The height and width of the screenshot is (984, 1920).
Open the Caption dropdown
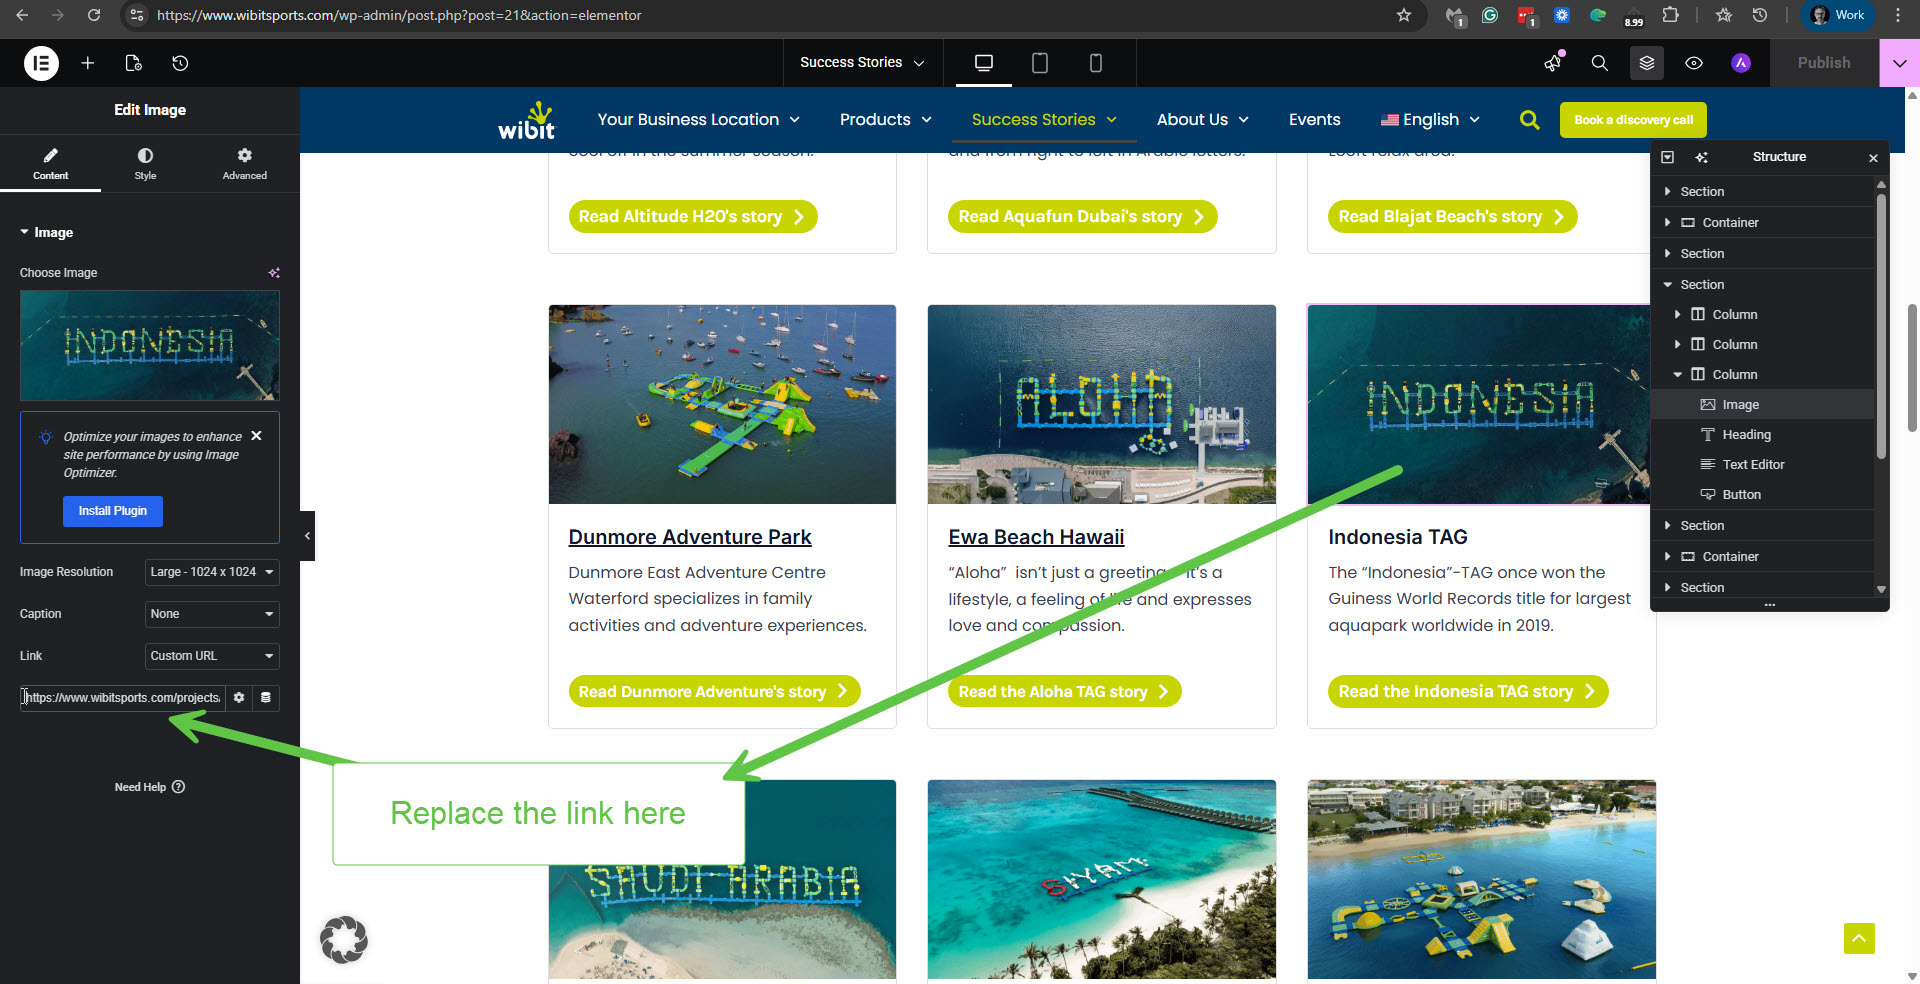coord(212,614)
